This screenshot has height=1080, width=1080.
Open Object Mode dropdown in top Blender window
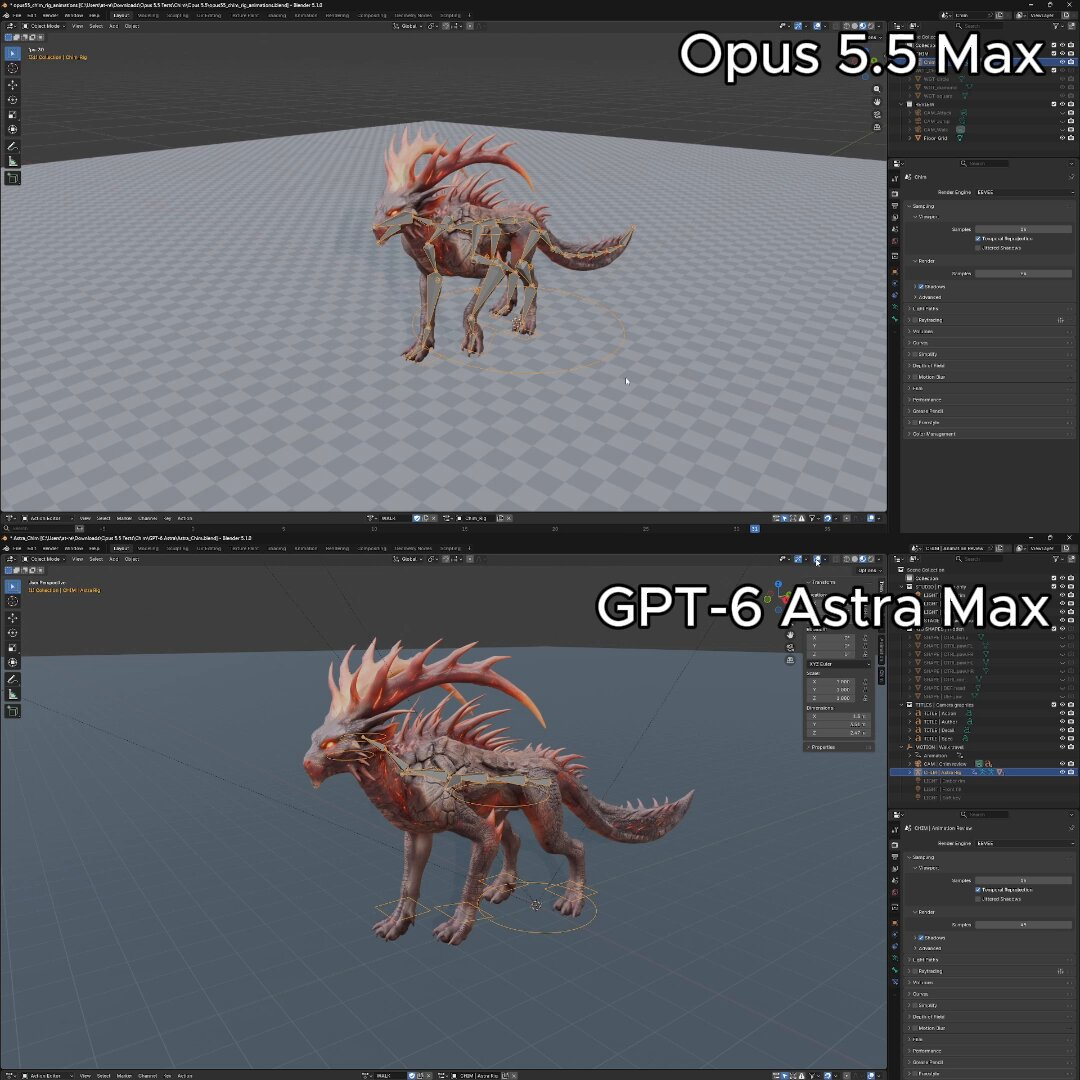45,26
